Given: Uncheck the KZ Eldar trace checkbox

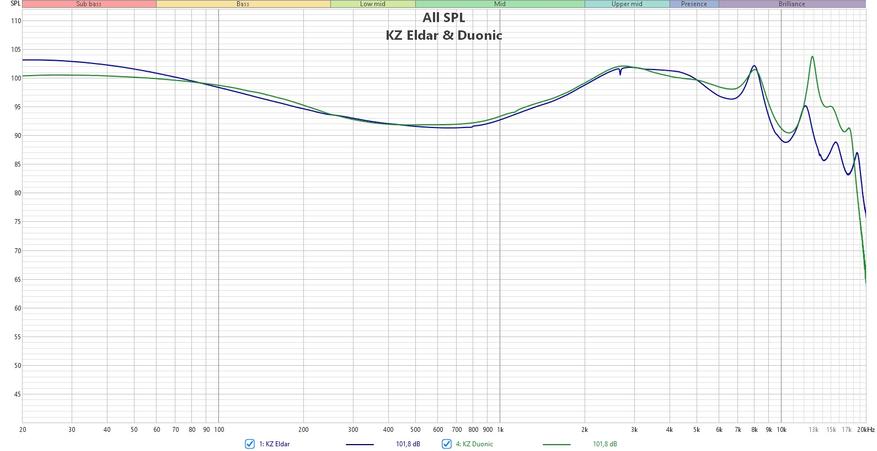Looking at the screenshot, I should tap(249, 444).
